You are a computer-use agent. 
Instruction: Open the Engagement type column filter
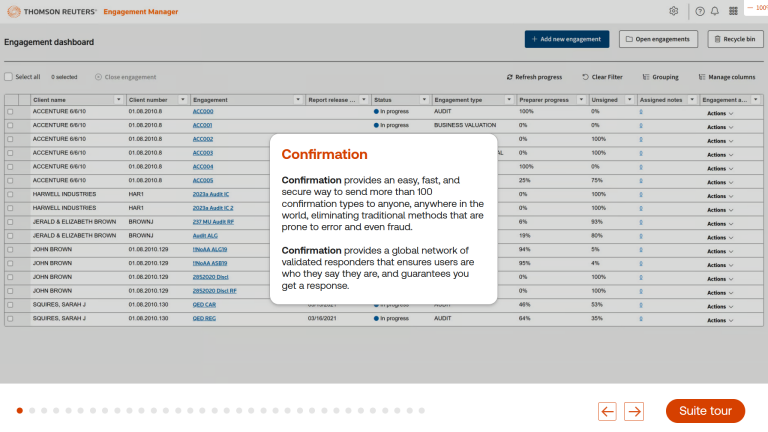click(508, 100)
